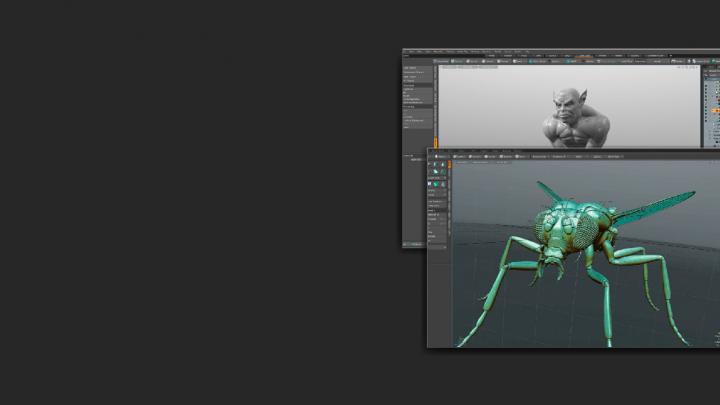Click the orange vertical tab left of the fly viewport

coord(450,163)
